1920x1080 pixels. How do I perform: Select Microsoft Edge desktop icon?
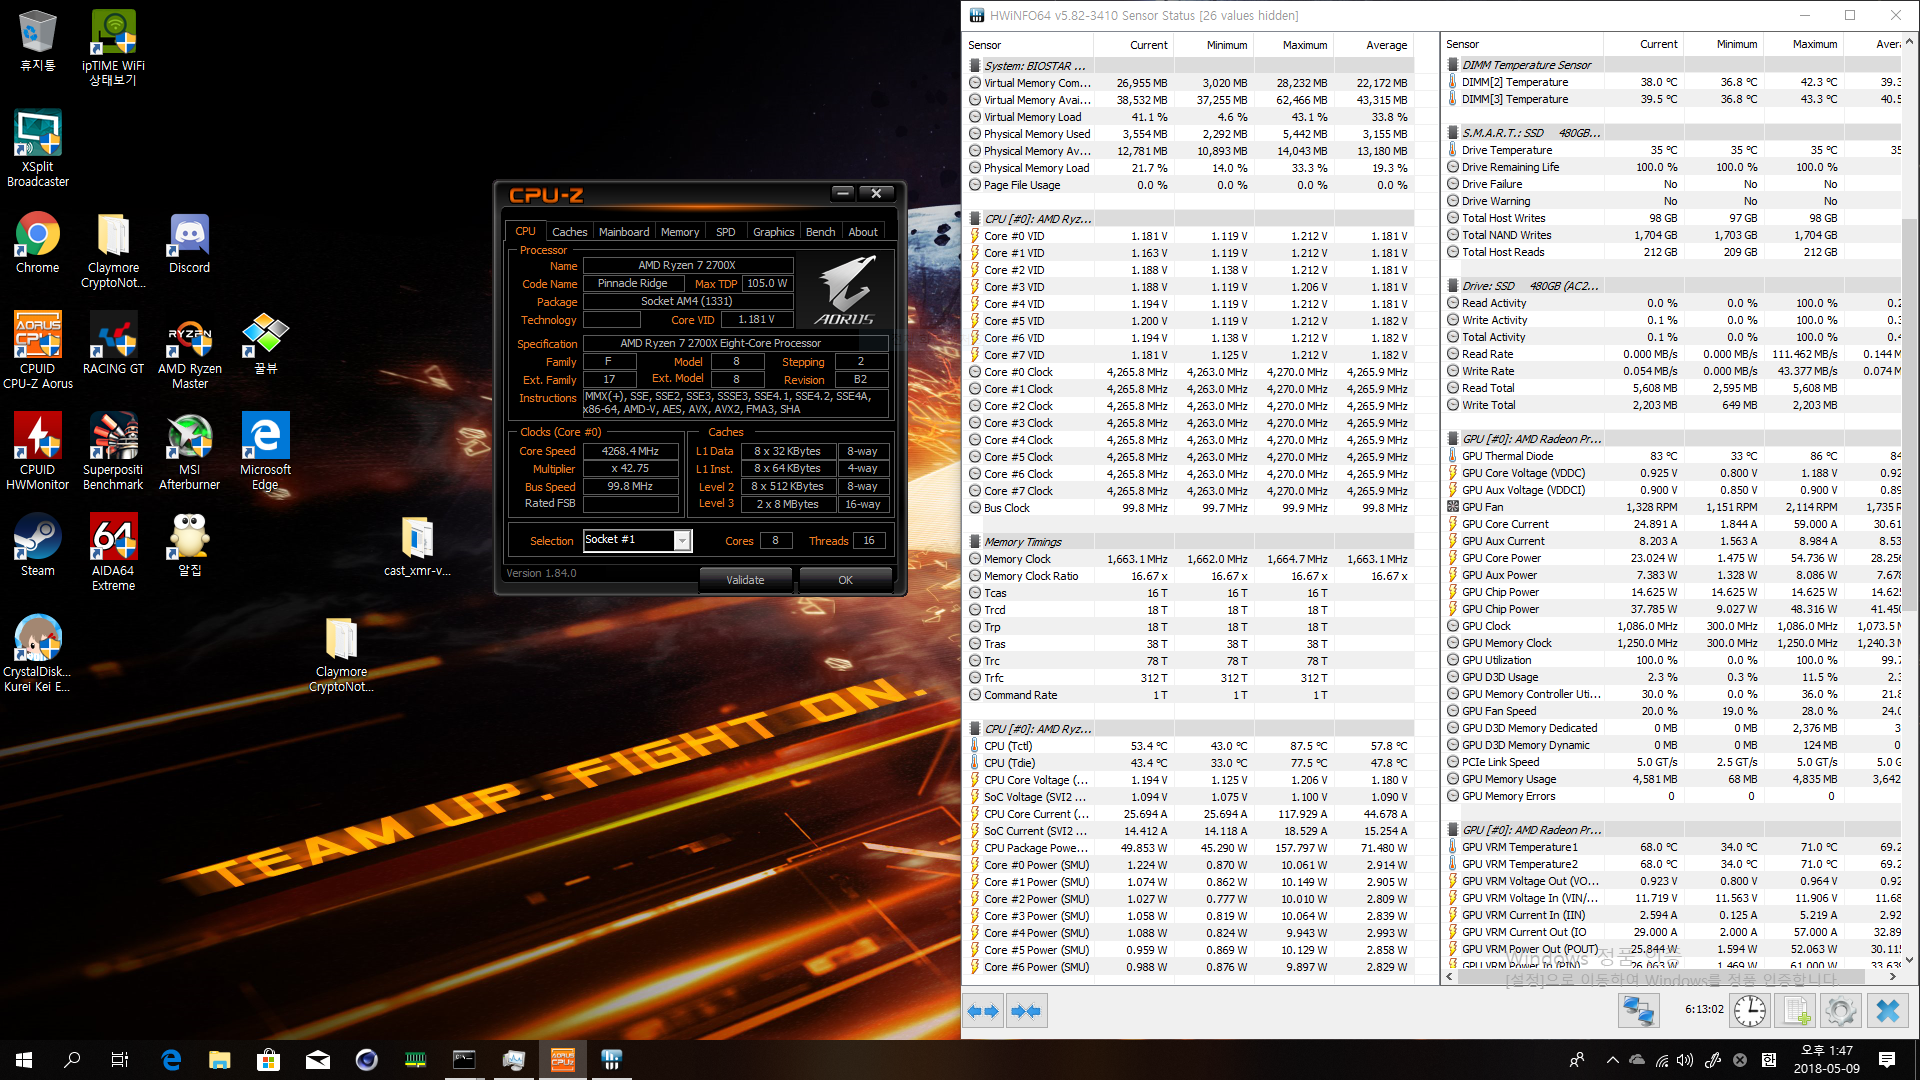click(265, 451)
